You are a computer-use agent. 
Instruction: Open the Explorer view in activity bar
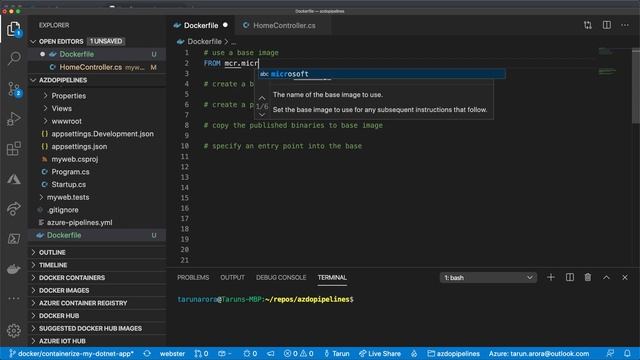[x=14, y=29]
